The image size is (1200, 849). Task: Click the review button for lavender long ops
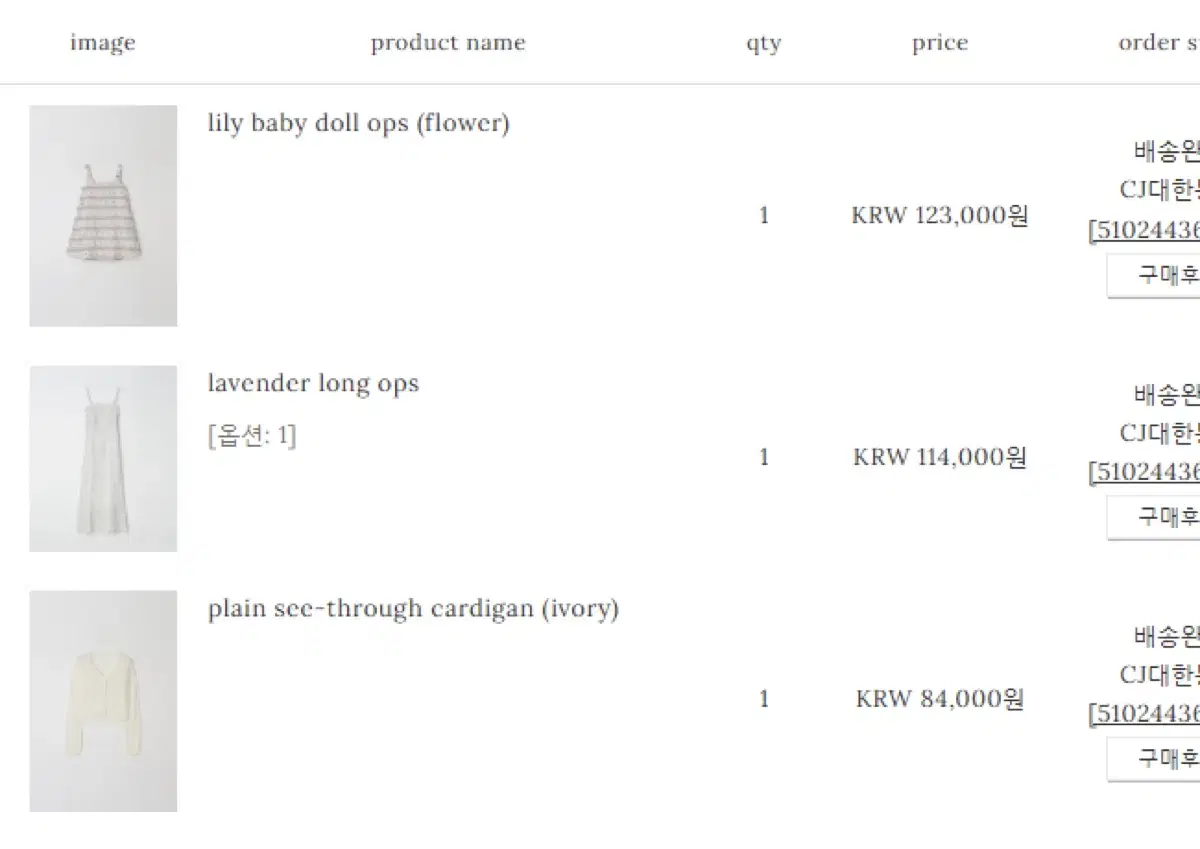tap(1153, 518)
